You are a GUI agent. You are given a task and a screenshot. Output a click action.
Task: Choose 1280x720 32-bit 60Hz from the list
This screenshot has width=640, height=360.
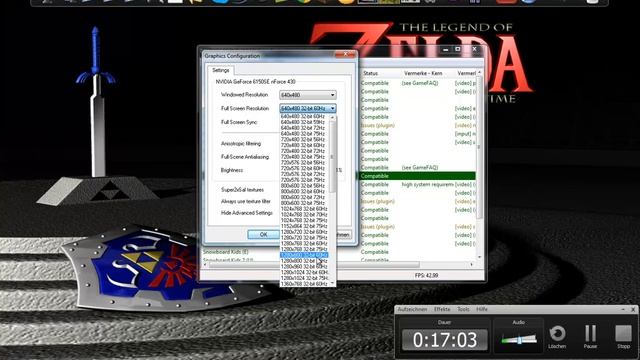click(304, 231)
